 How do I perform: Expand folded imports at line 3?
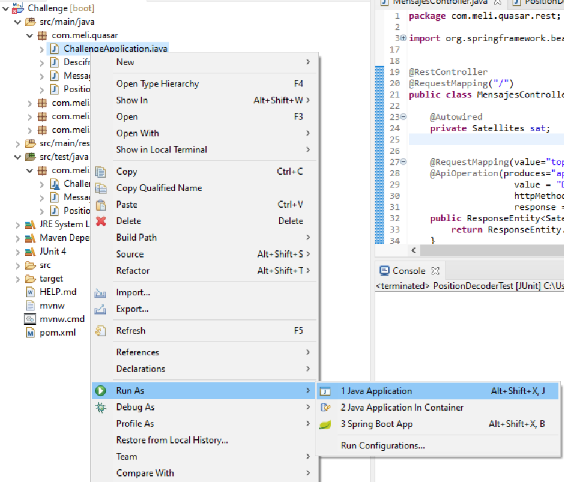click(x=404, y=38)
